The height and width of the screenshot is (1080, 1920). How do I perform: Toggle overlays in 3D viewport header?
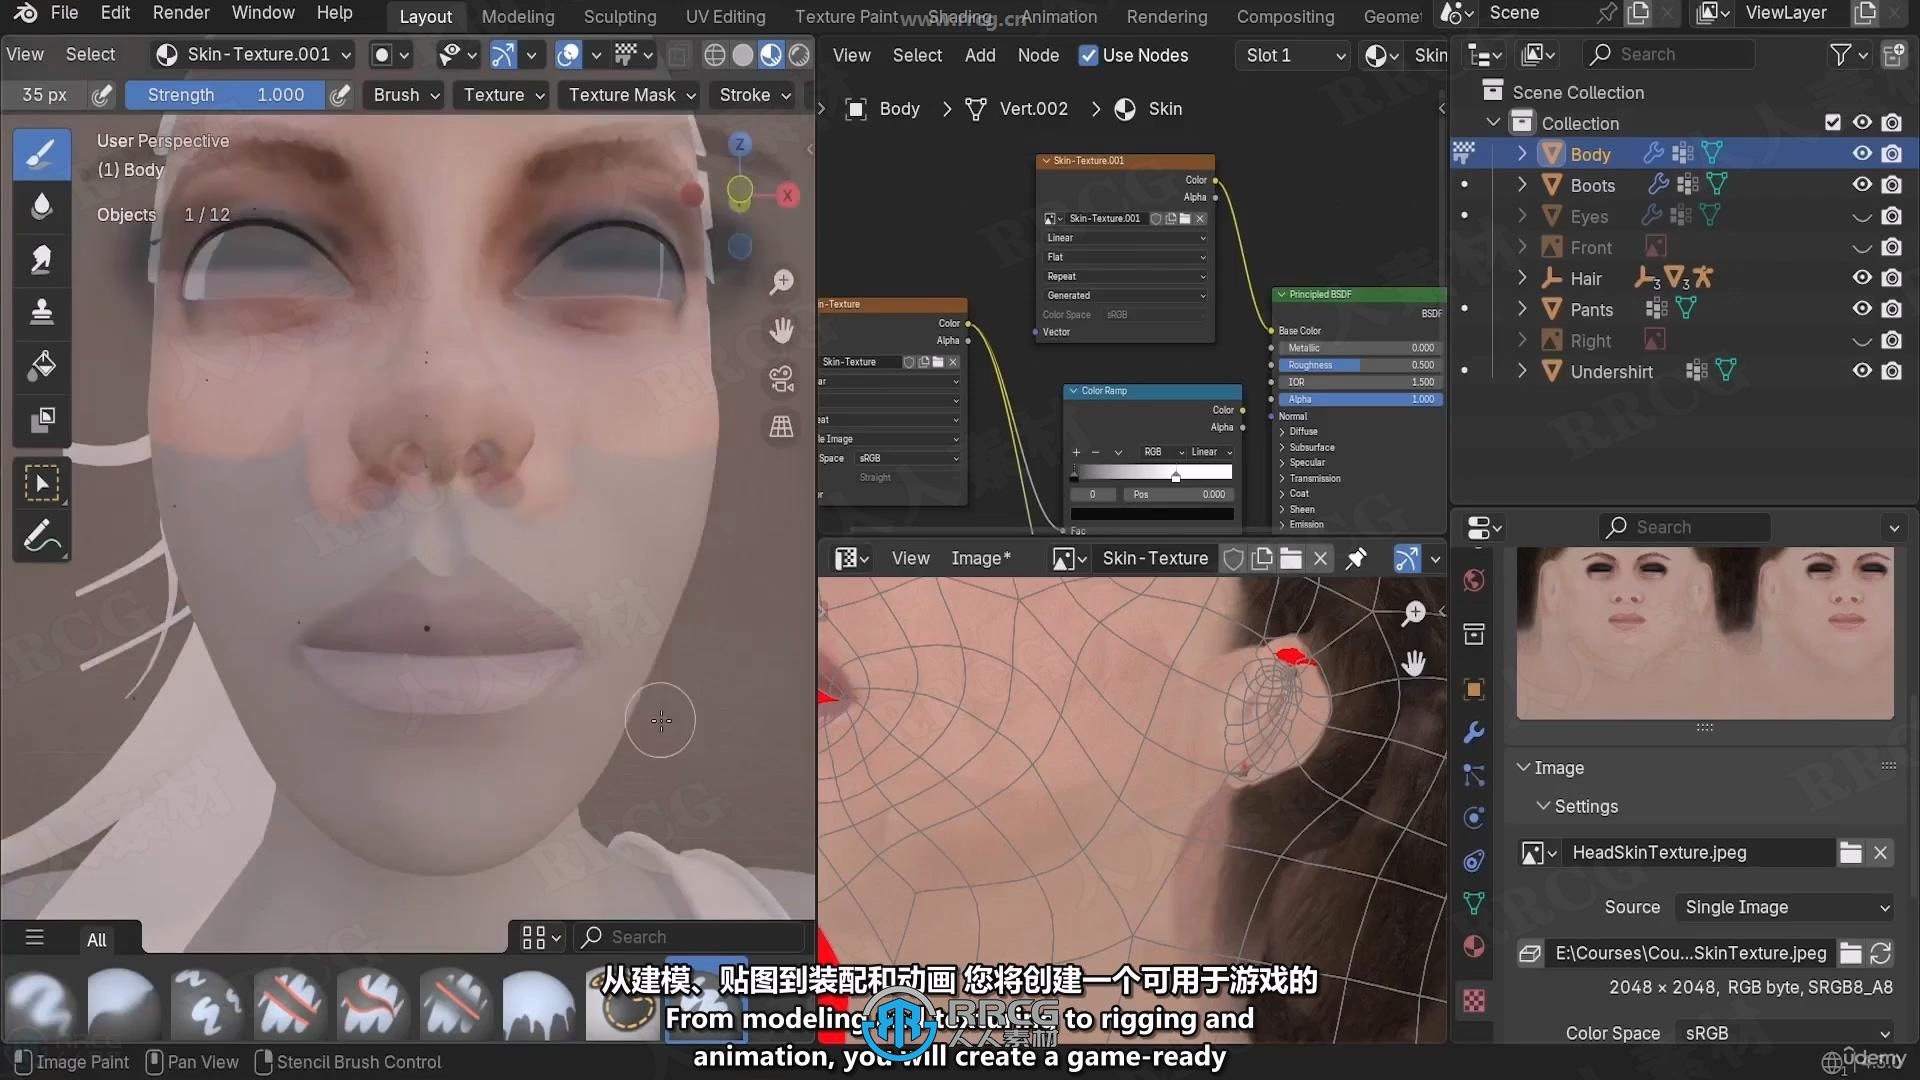point(568,55)
